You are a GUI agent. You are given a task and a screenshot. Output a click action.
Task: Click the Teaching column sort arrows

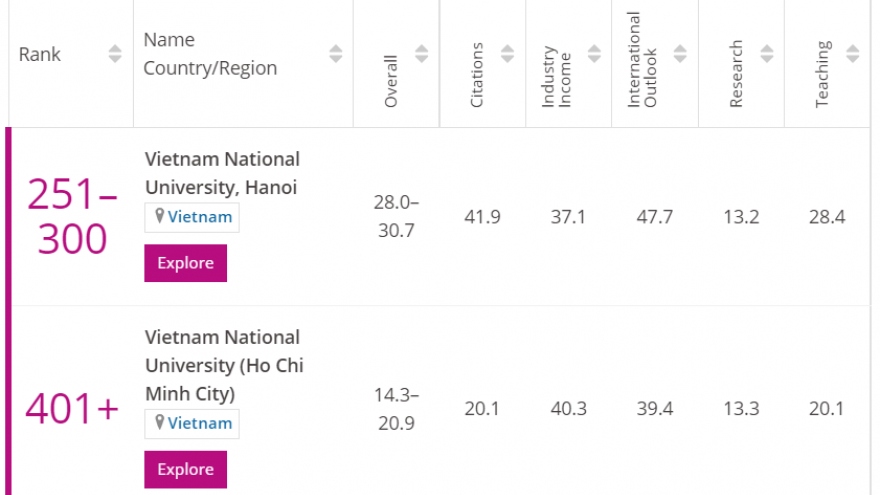click(852, 54)
